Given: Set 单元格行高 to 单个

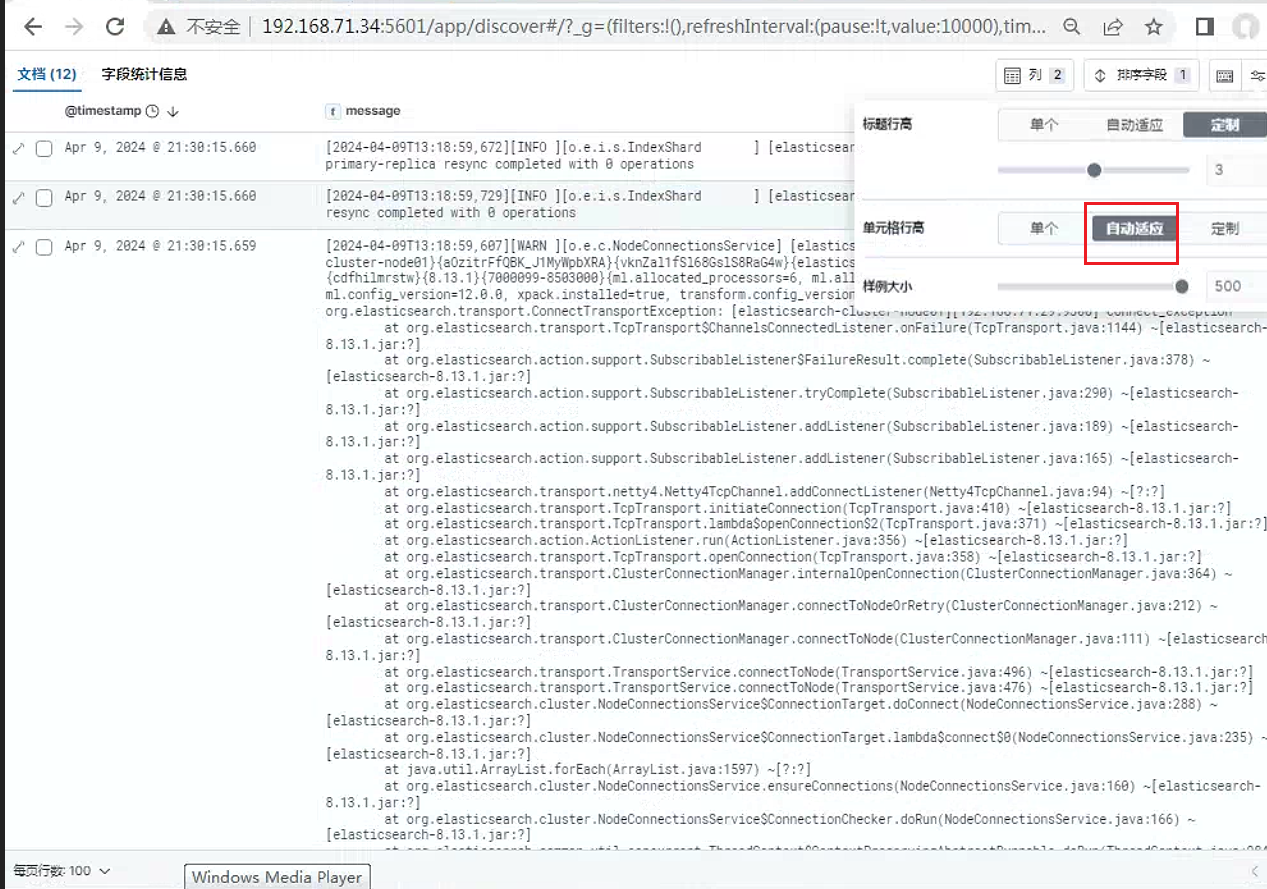Looking at the screenshot, I should [x=1044, y=228].
